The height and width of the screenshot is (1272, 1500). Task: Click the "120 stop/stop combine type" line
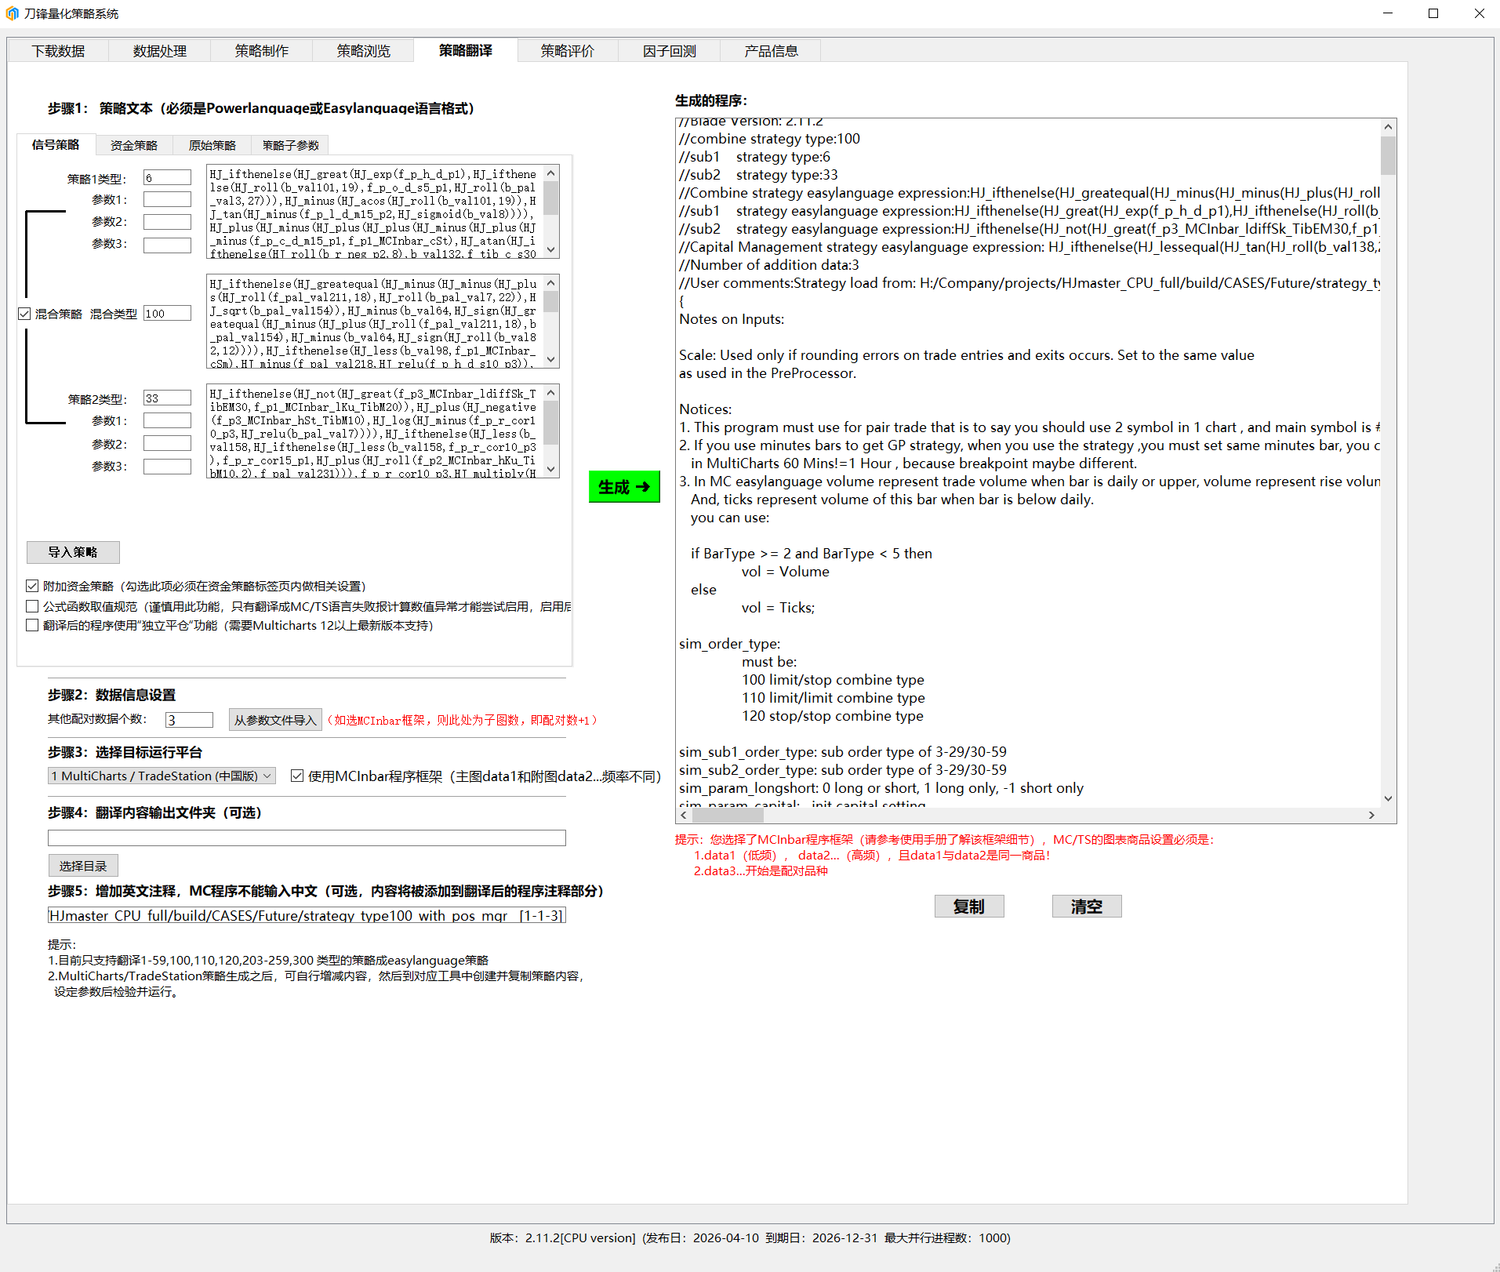tap(833, 716)
